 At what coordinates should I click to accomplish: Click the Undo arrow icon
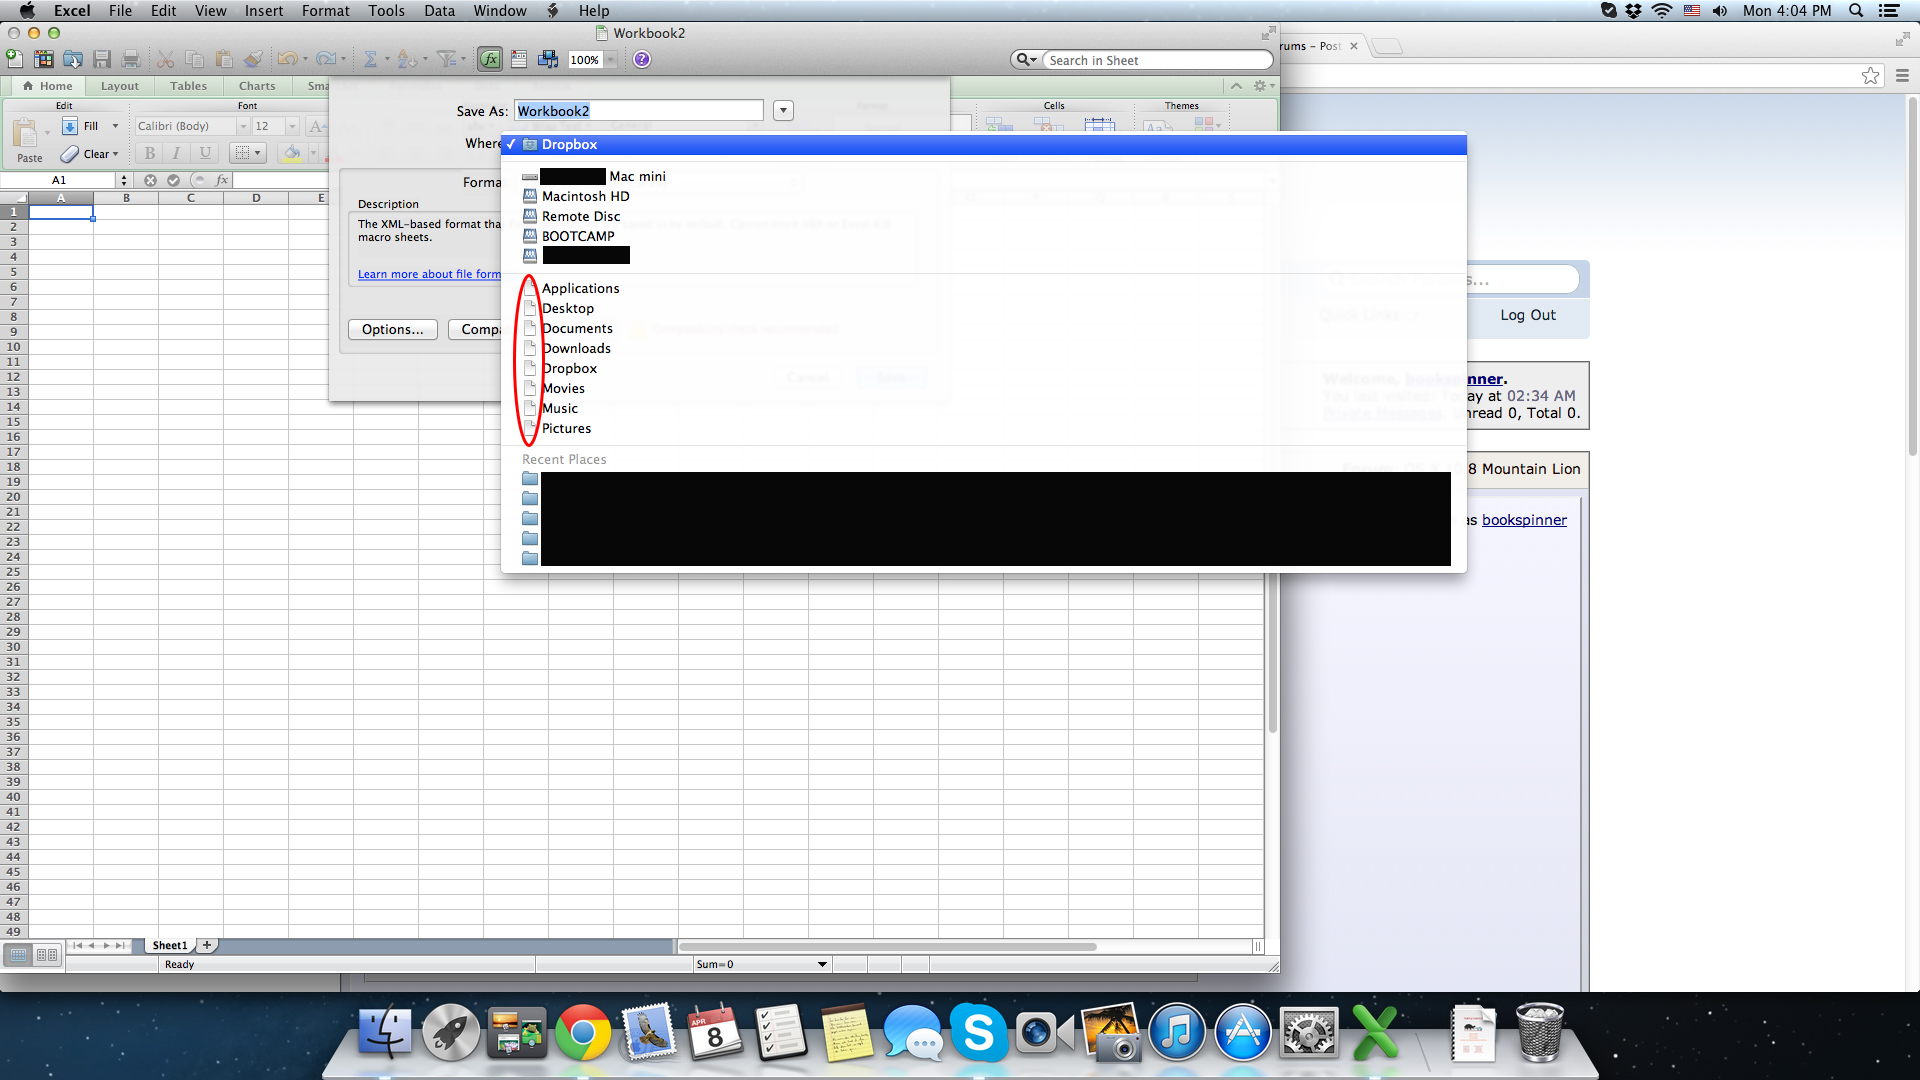pos(287,59)
